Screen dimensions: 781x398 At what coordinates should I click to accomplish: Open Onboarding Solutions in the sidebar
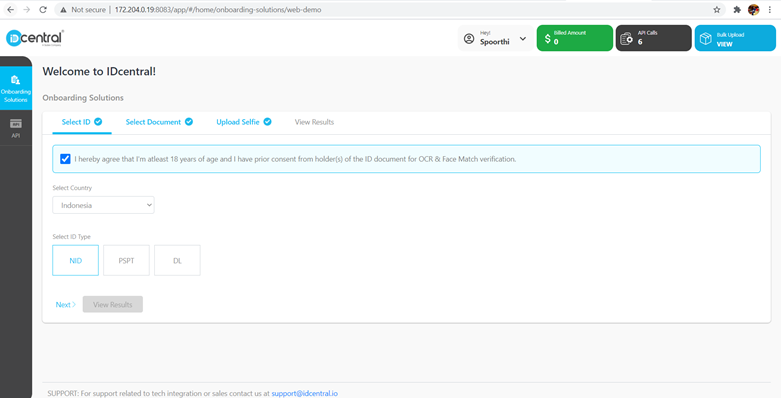16,88
